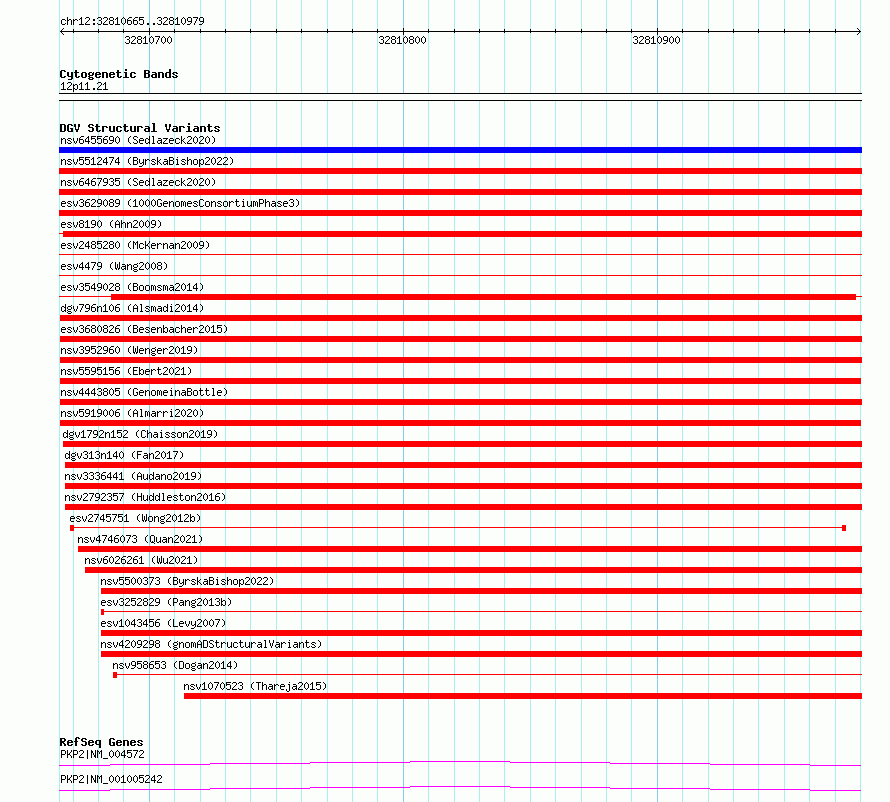The image size is (890, 802).
Task: Open variant dgv1792n152 (Chaisson2019)
Action: [140, 434]
